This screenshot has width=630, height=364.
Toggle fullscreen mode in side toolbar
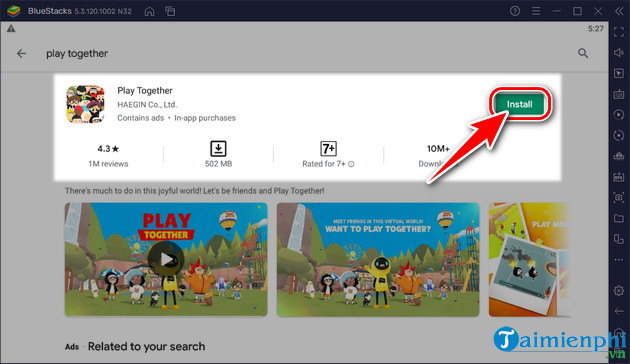pyautogui.click(x=619, y=32)
